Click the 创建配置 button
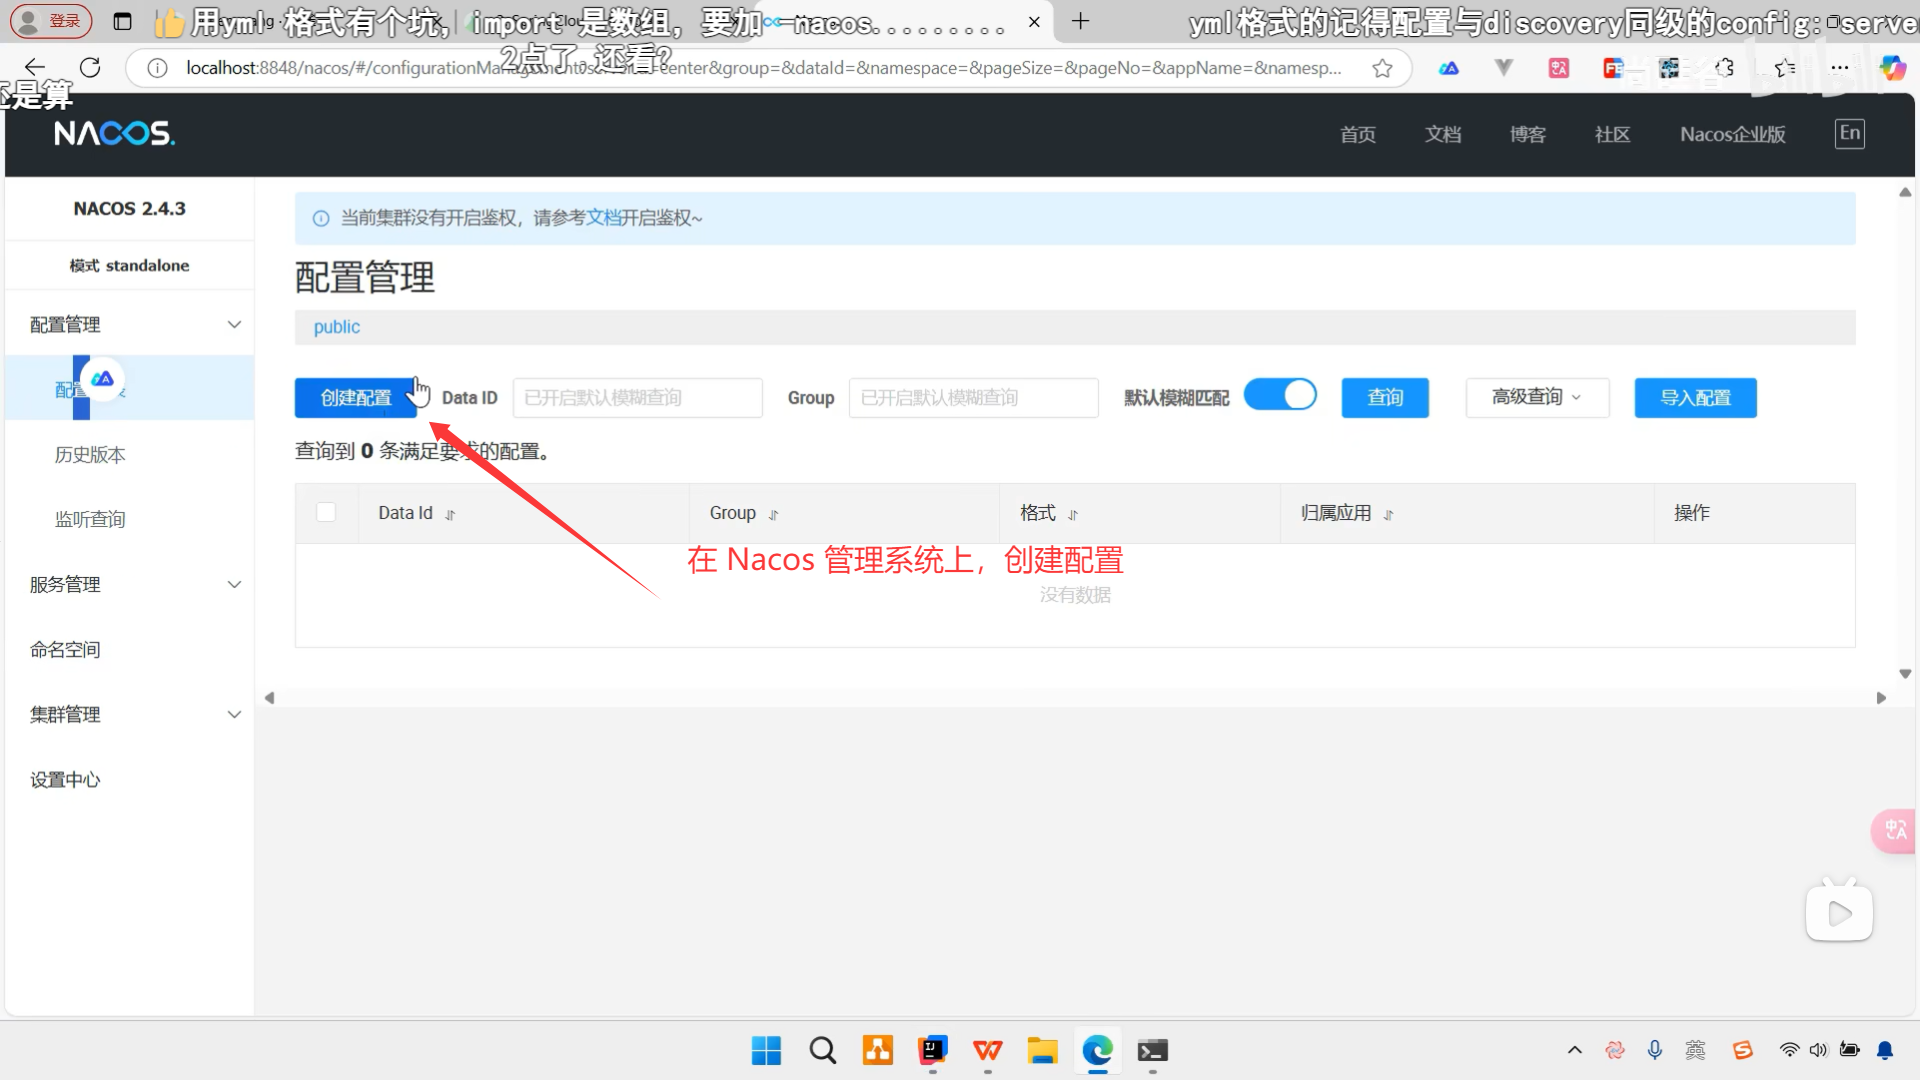This screenshot has width=1920, height=1080. pyautogui.click(x=355, y=397)
